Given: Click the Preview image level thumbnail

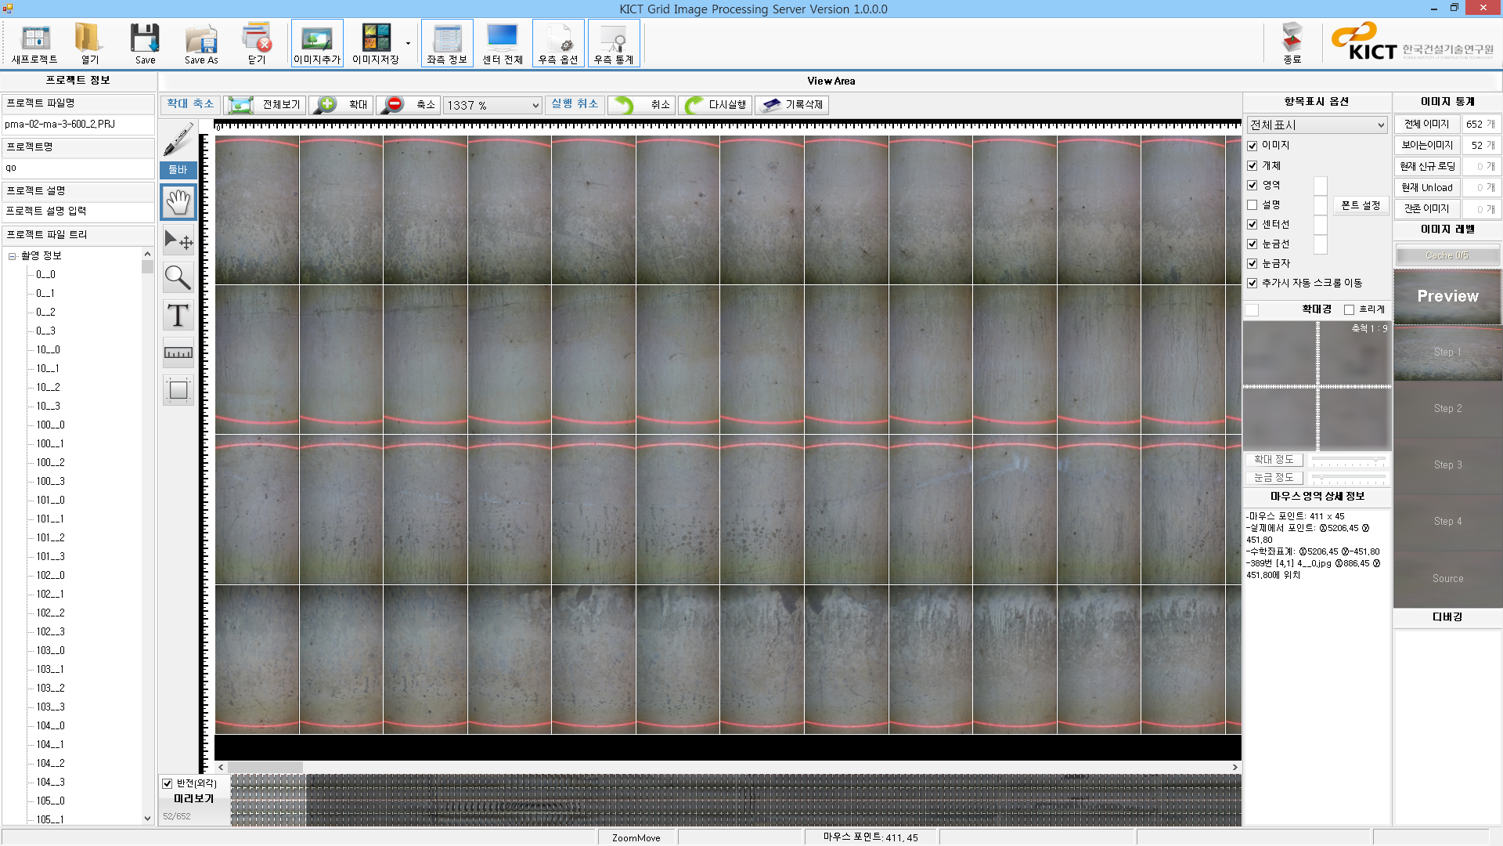Looking at the screenshot, I should 1447,296.
